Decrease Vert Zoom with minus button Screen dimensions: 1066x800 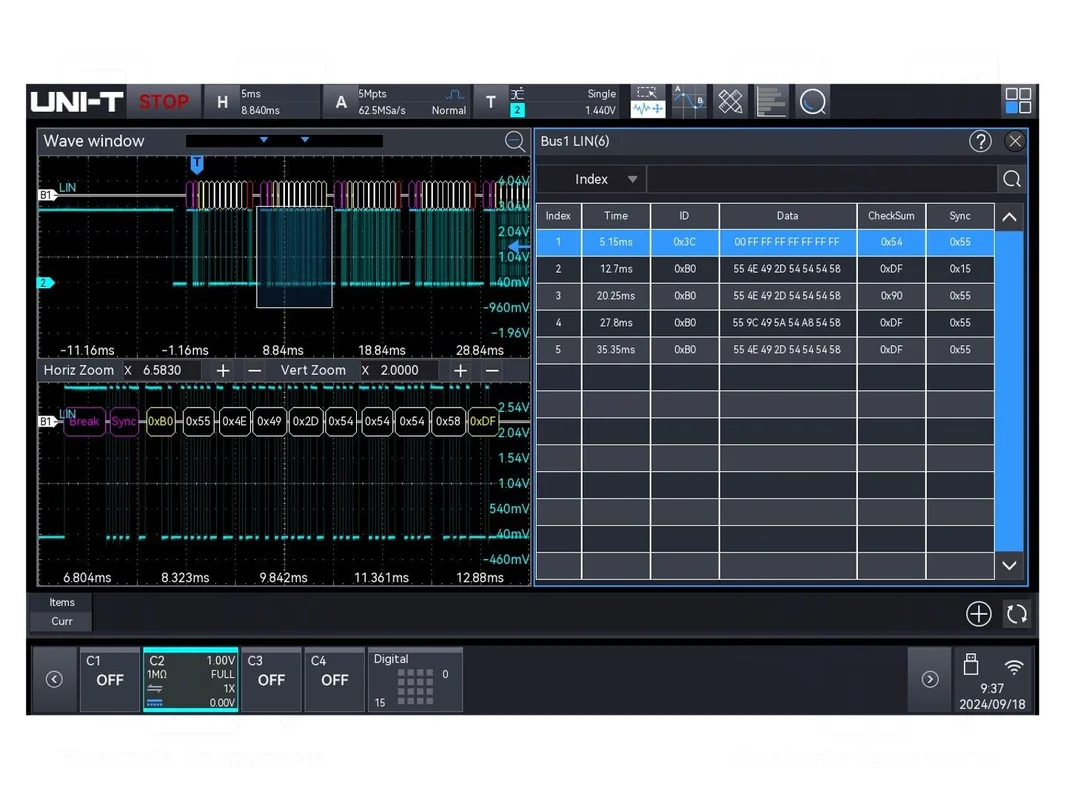(492, 370)
